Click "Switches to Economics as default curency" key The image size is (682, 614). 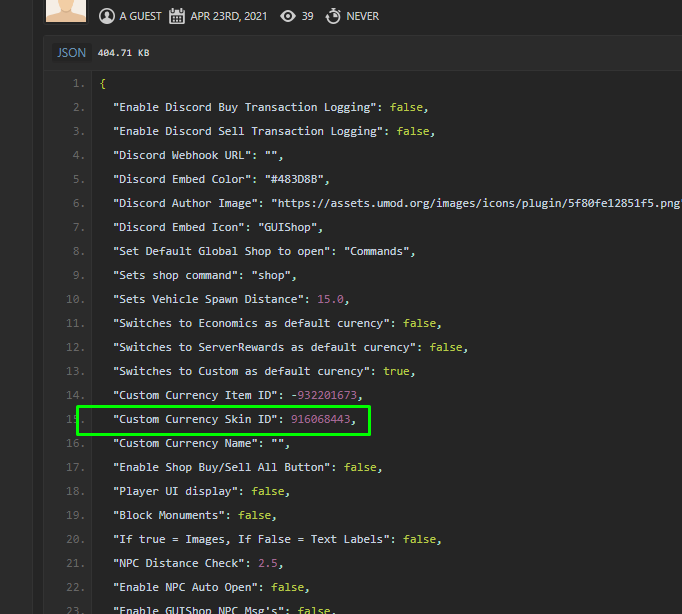coord(251,323)
